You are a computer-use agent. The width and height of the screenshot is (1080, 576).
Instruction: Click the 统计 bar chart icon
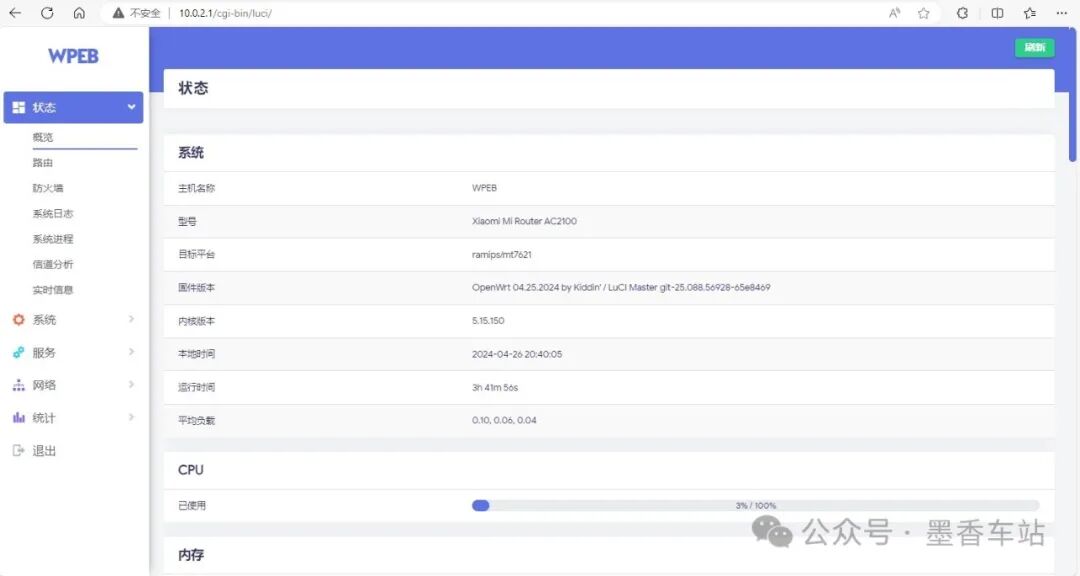pos(19,417)
